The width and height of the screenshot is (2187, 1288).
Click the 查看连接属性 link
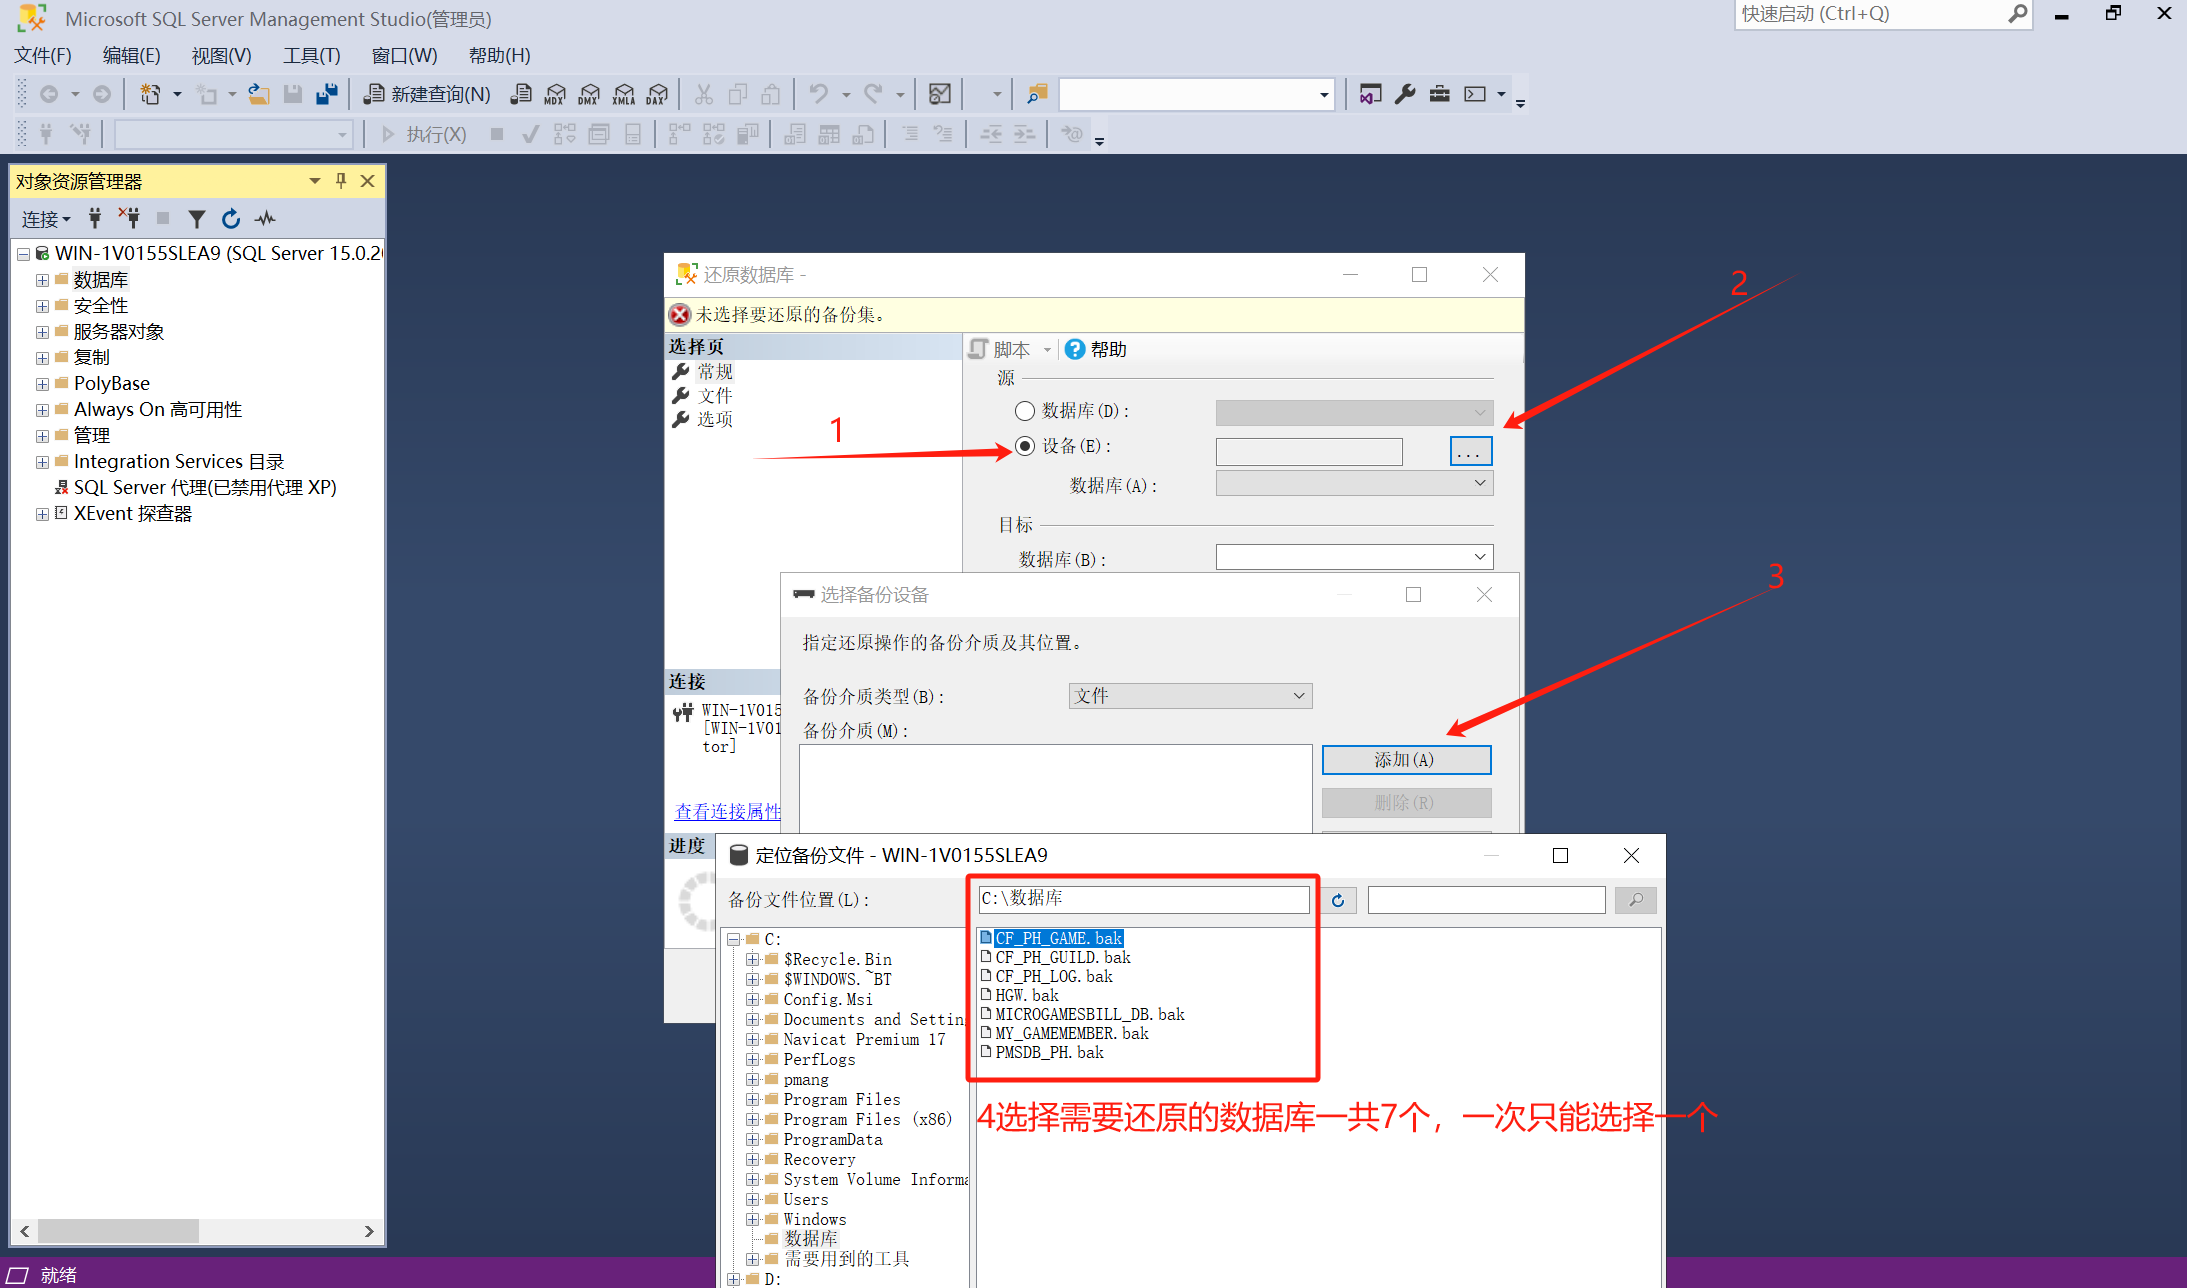pyautogui.click(x=727, y=811)
